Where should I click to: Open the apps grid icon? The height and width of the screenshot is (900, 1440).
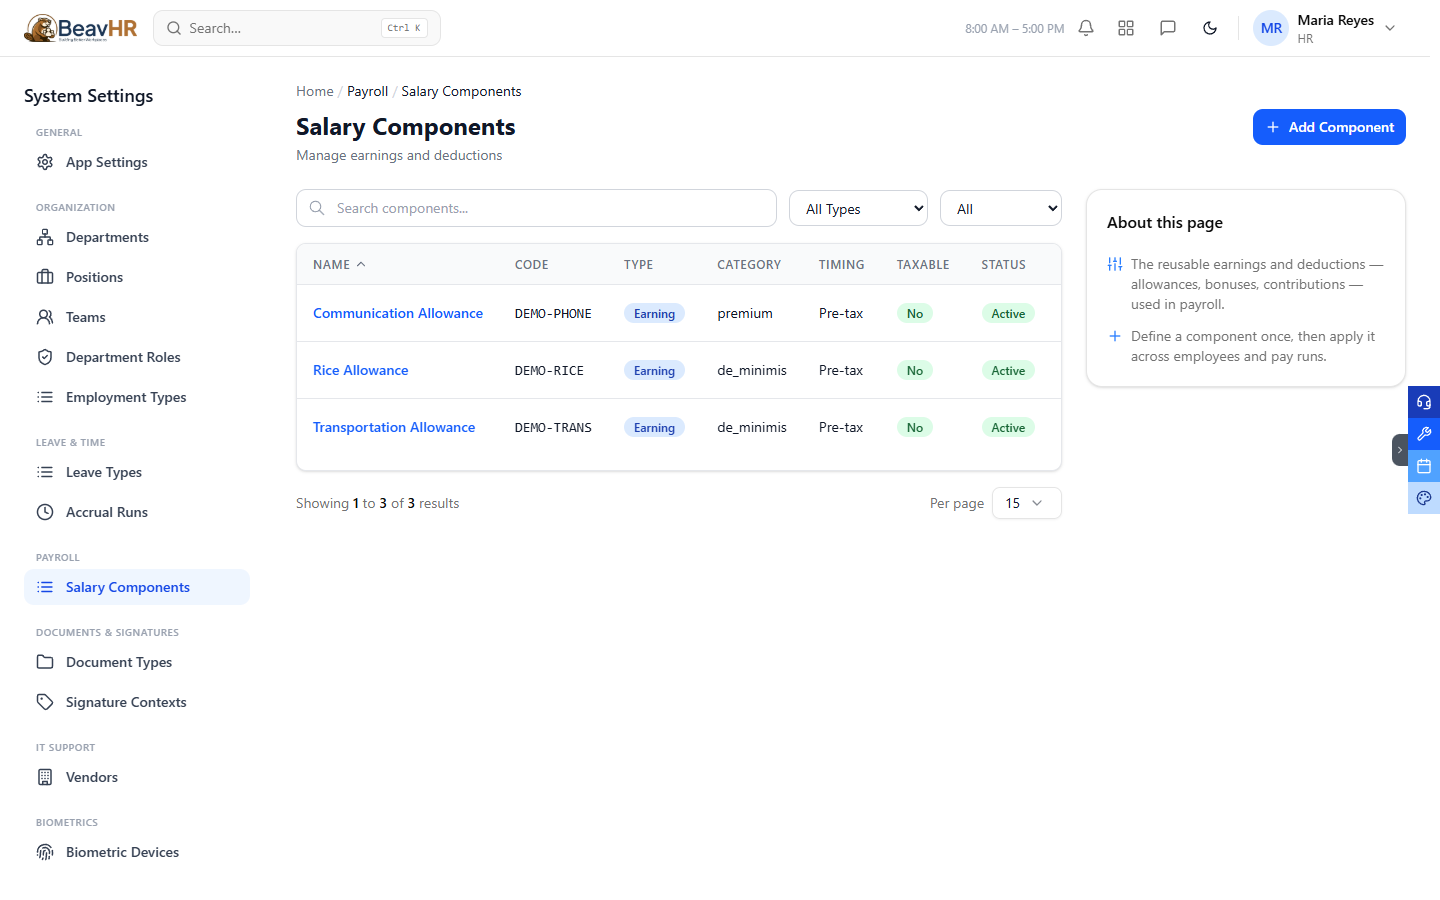coord(1126,28)
